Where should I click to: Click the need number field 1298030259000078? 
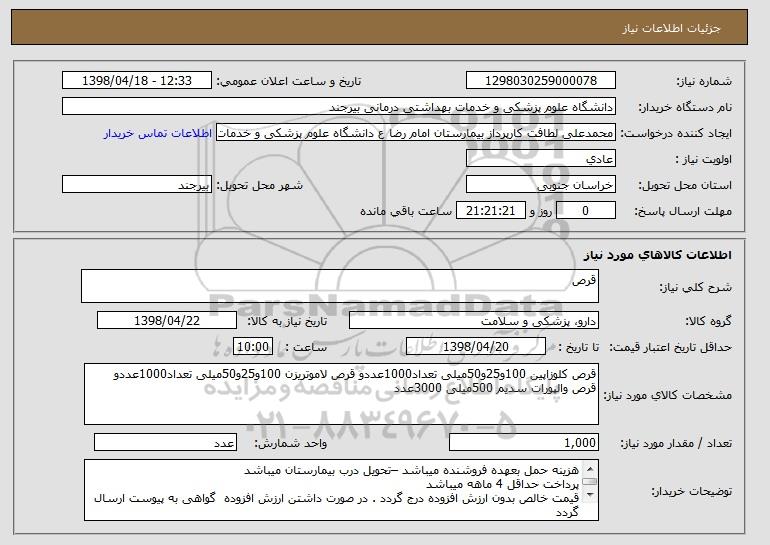click(541, 81)
